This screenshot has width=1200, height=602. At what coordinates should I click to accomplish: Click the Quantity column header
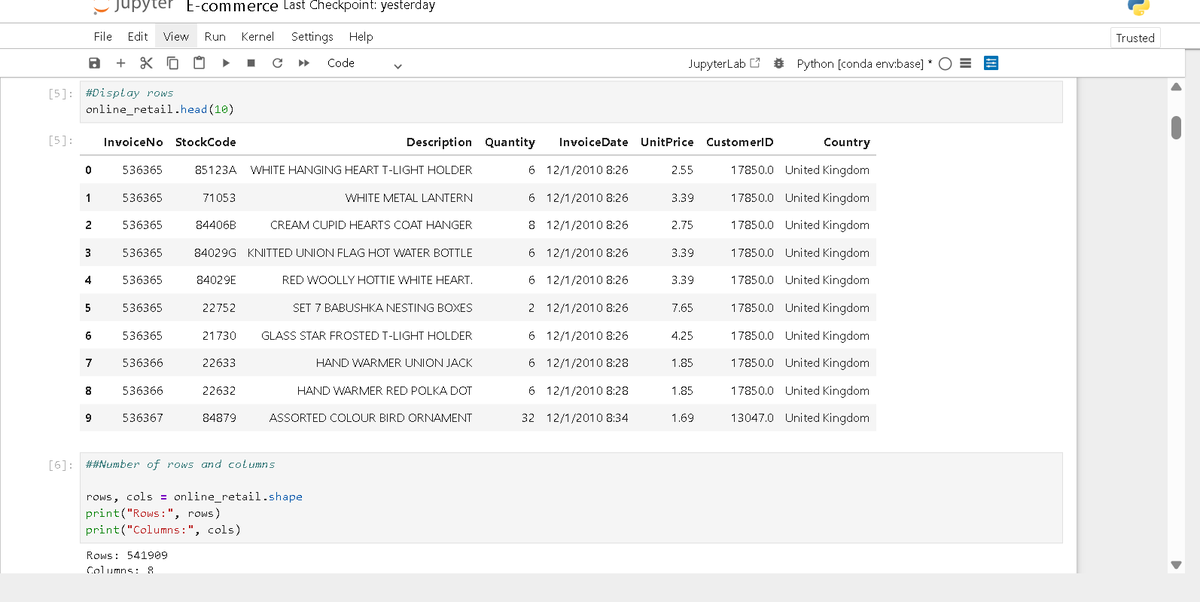510,142
